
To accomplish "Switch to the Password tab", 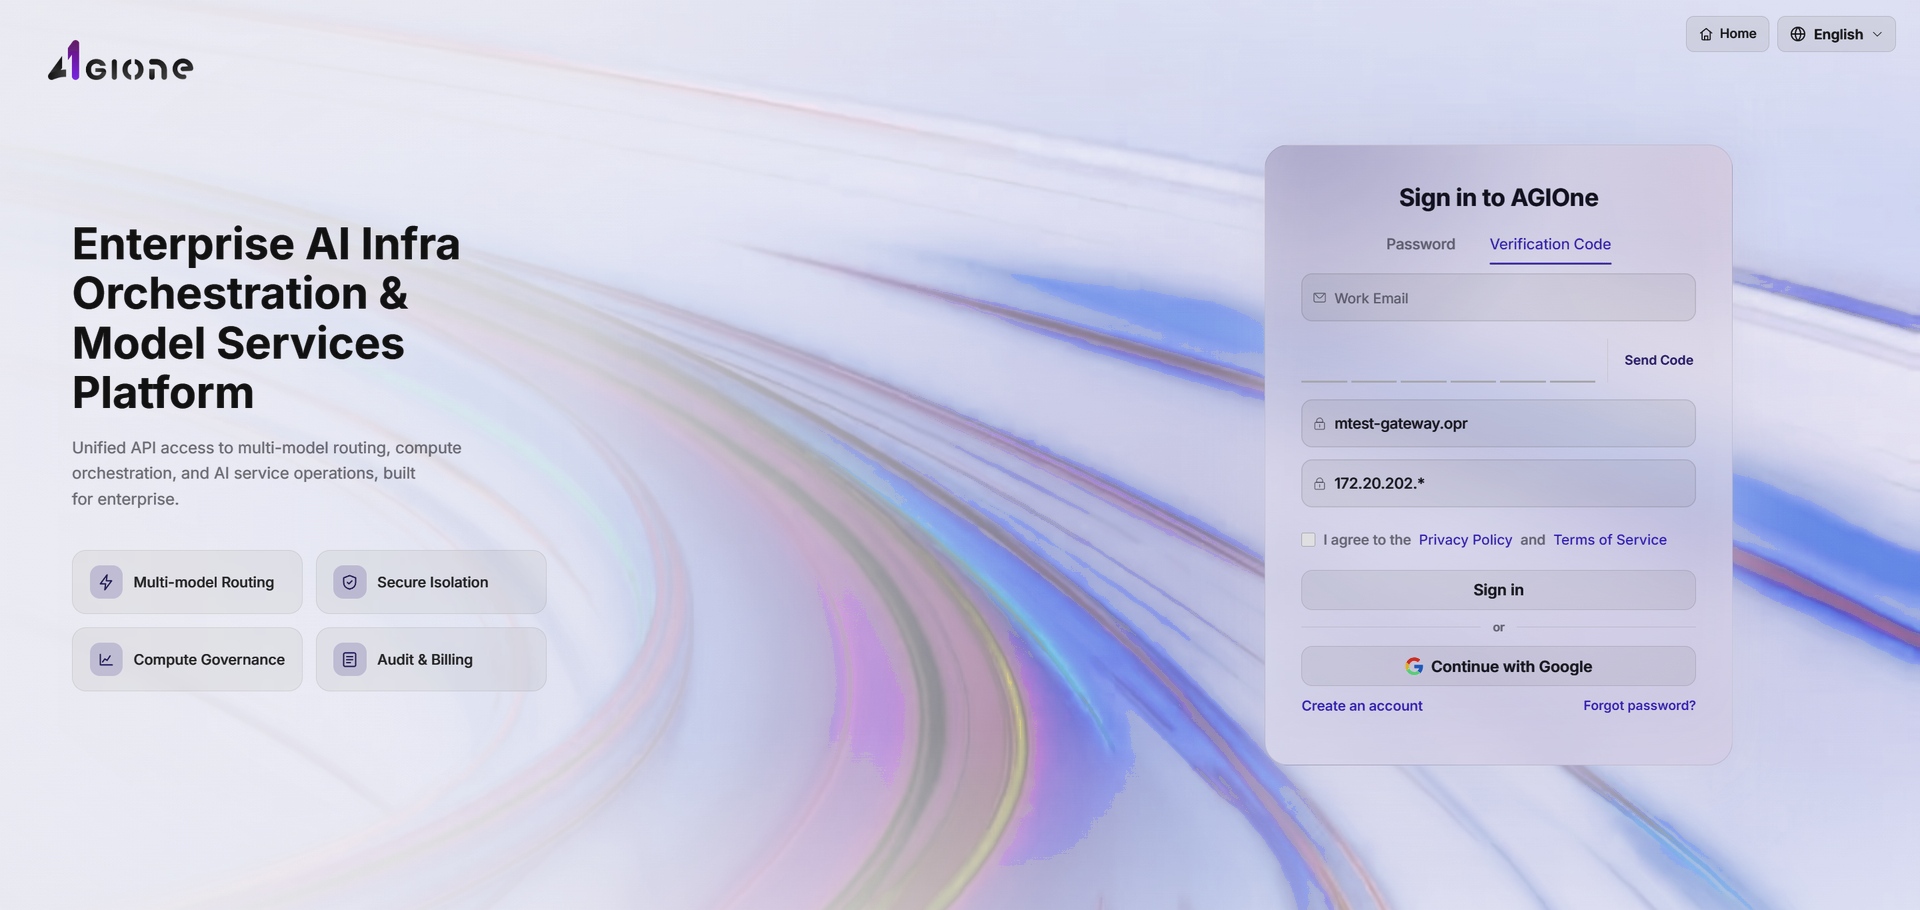I will 1420,244.
